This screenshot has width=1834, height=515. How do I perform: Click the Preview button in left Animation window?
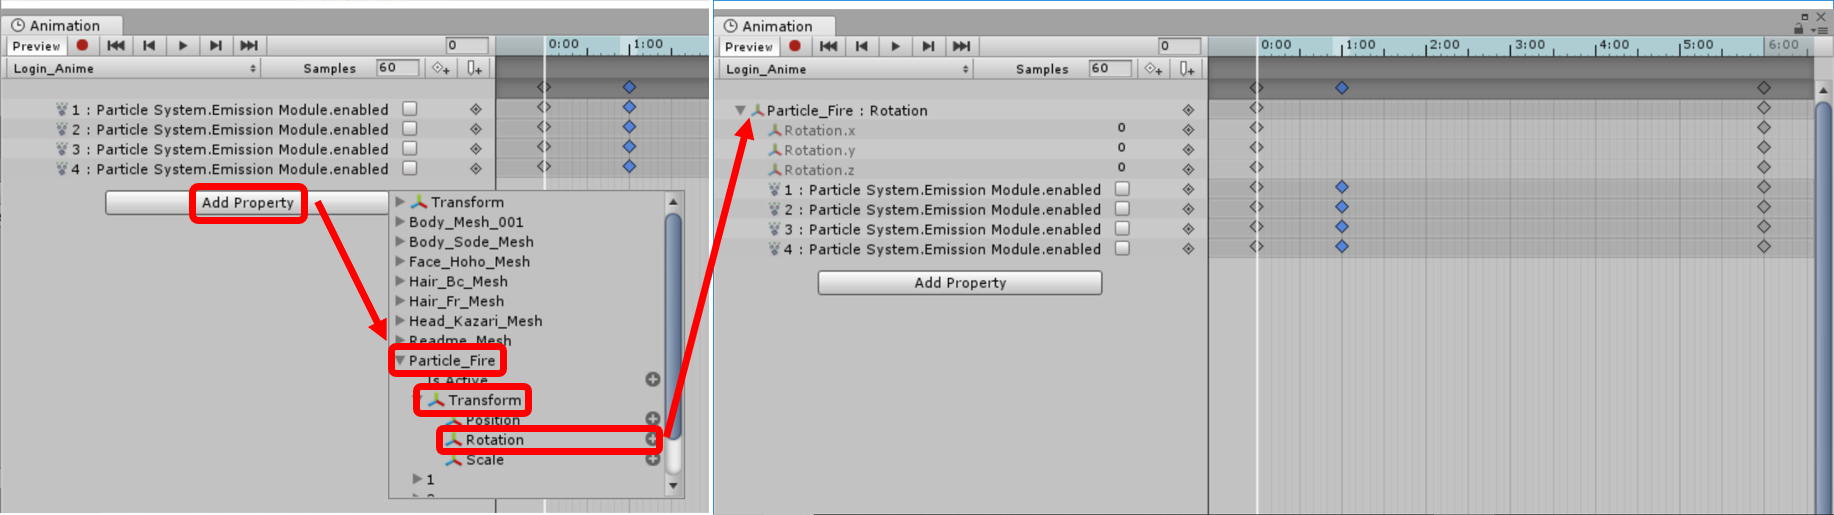pyautogui.click(x=36, y=46)
